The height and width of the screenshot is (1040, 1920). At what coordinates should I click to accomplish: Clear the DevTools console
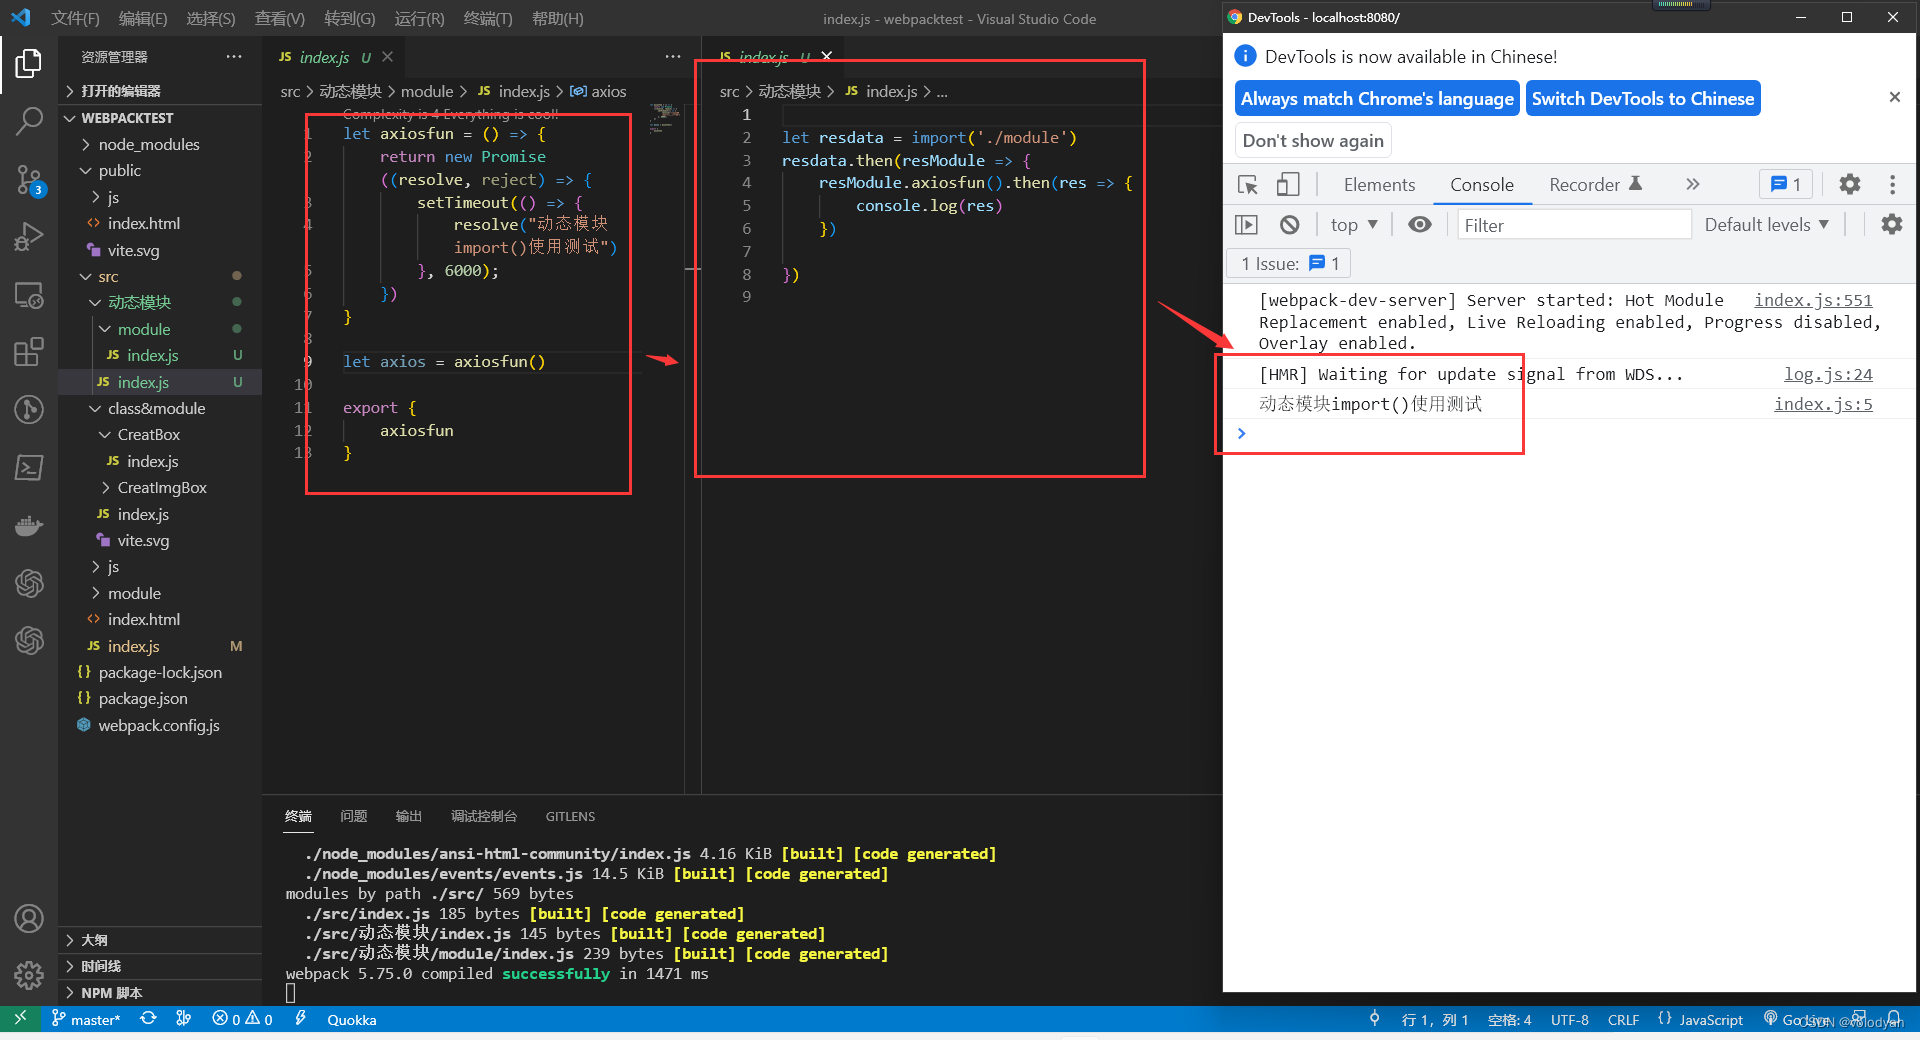[1289, 225]
